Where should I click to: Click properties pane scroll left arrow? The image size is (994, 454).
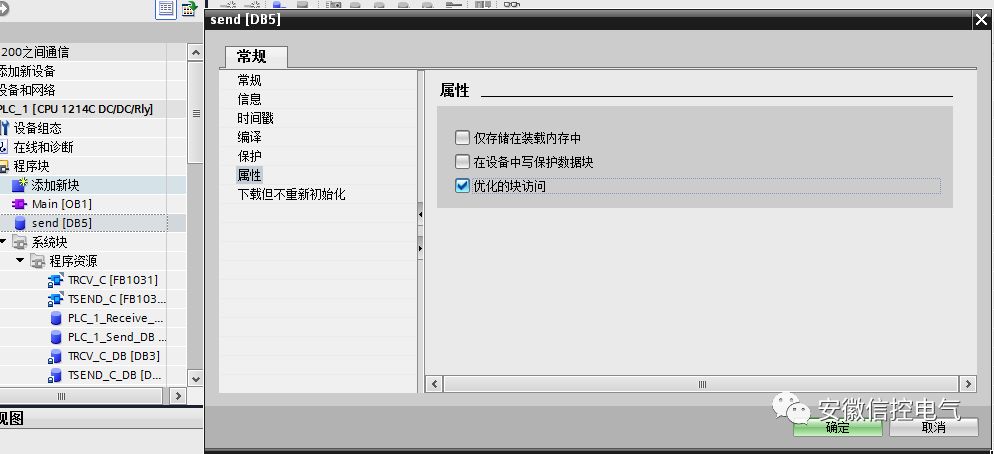[x=435, y=384]
